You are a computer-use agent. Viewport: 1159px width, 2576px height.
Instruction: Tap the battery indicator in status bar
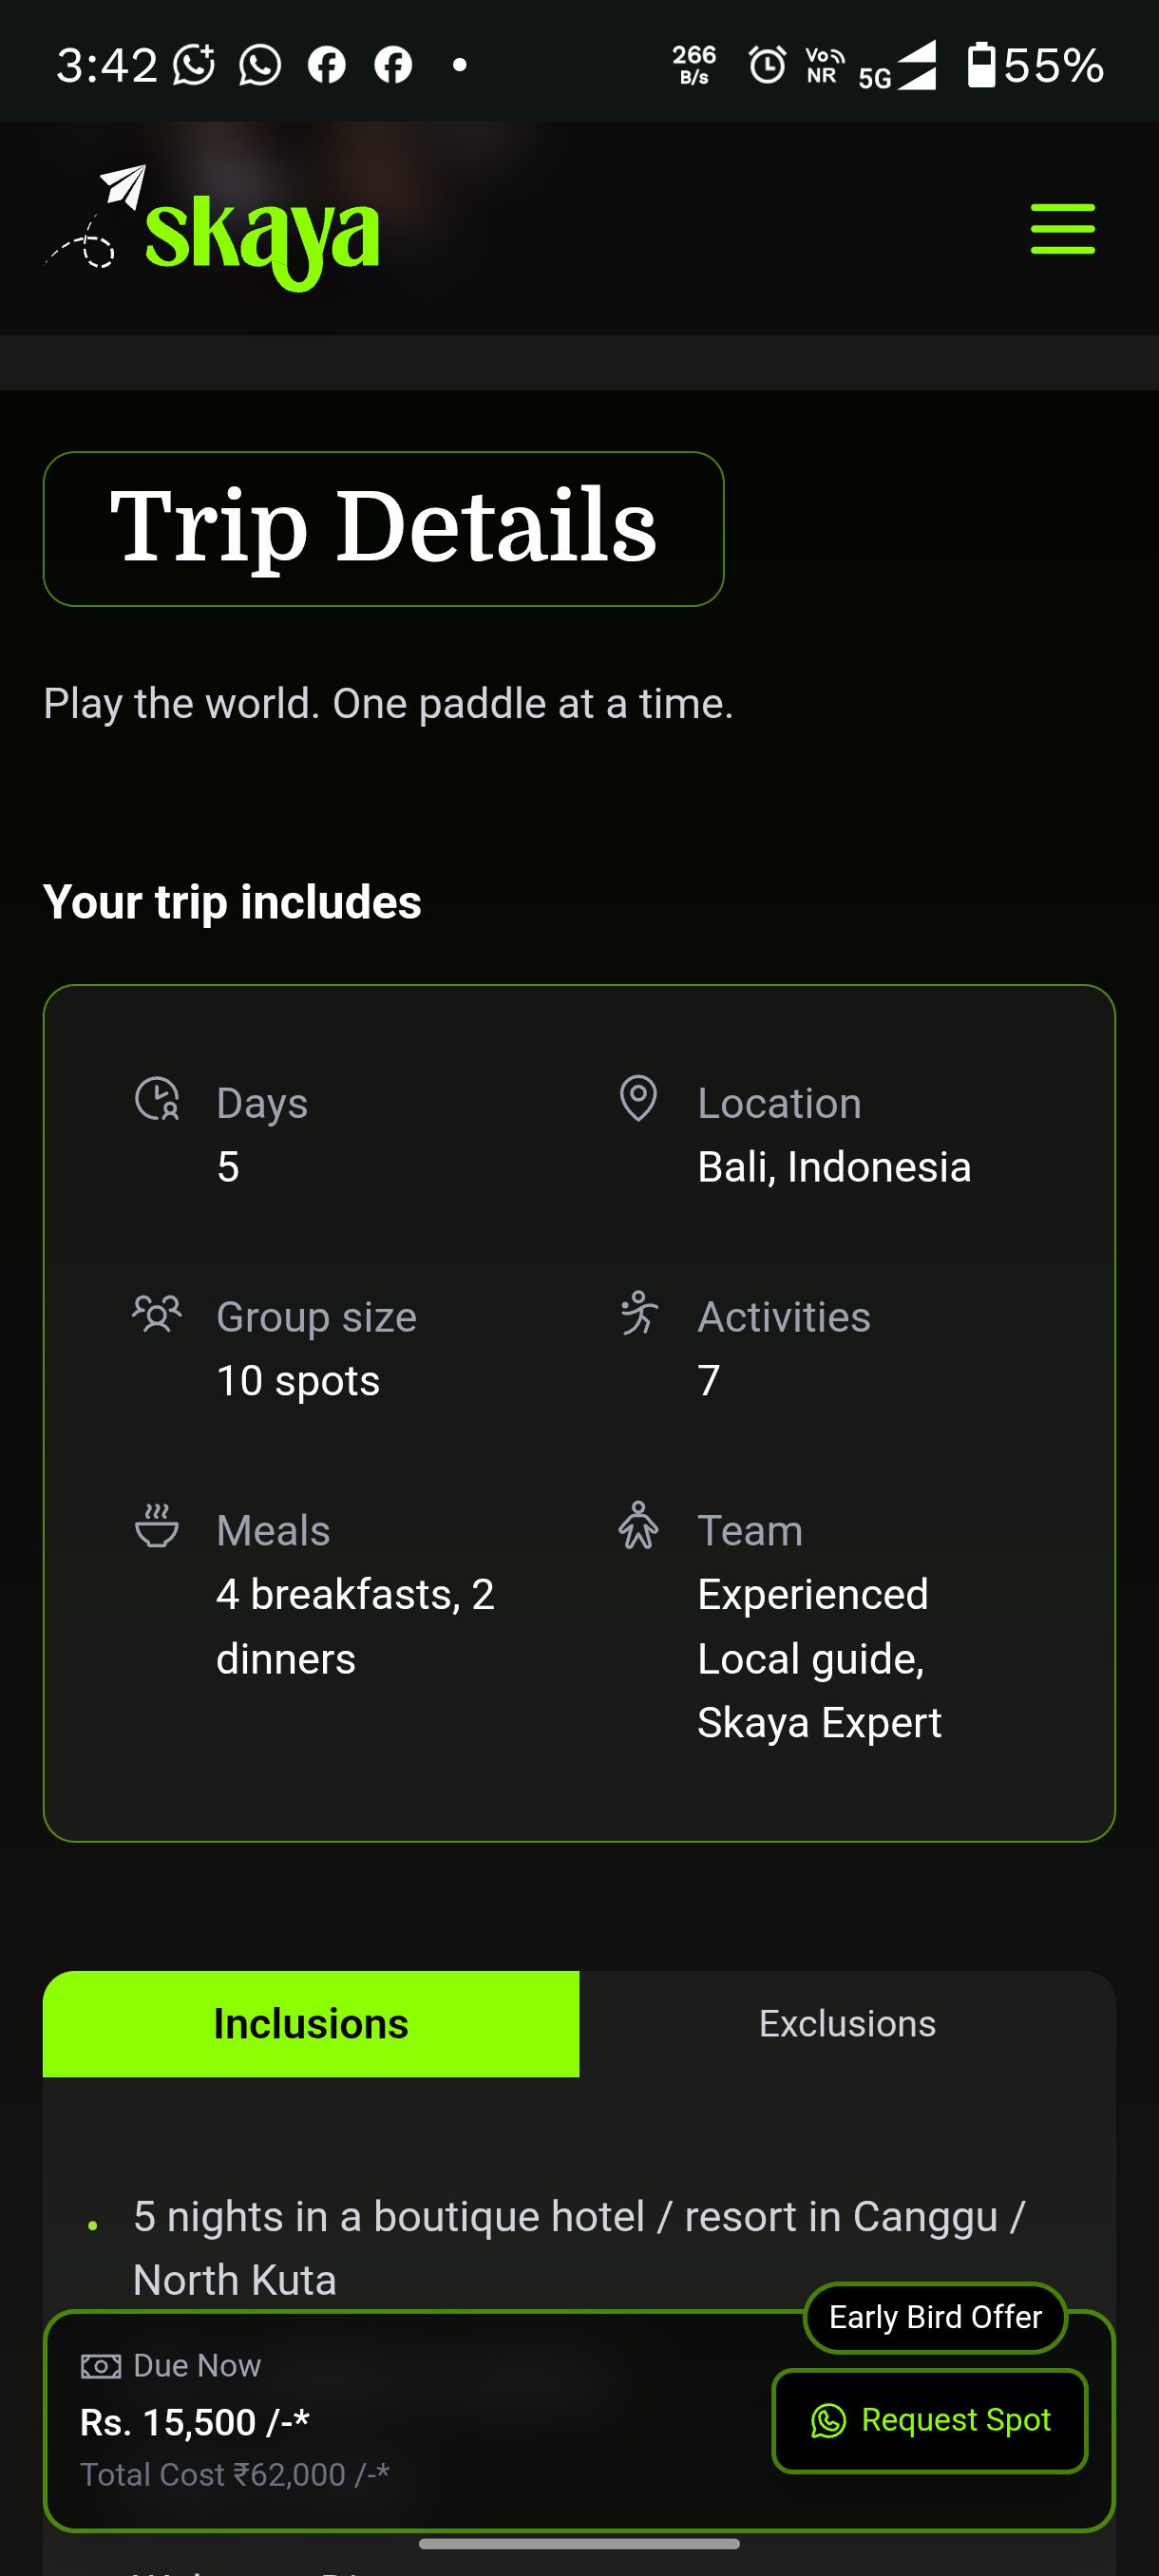(x=981, y=65)
